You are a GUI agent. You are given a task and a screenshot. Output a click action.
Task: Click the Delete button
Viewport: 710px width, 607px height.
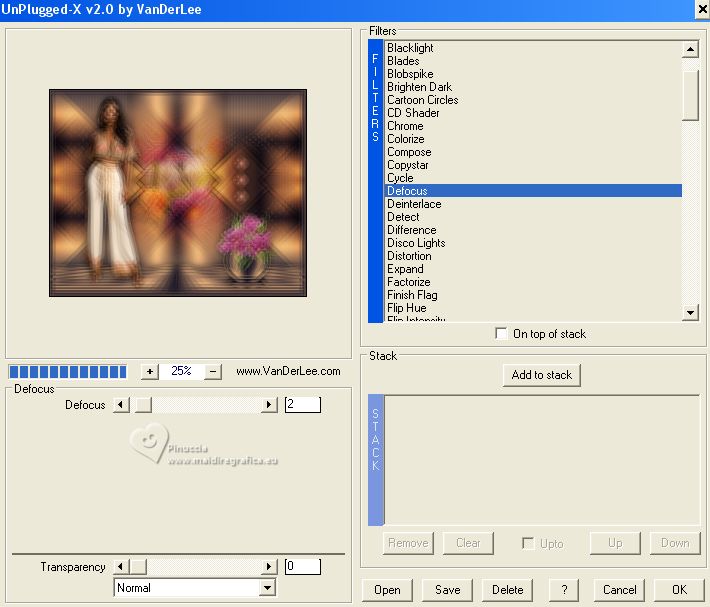(507, 590)
